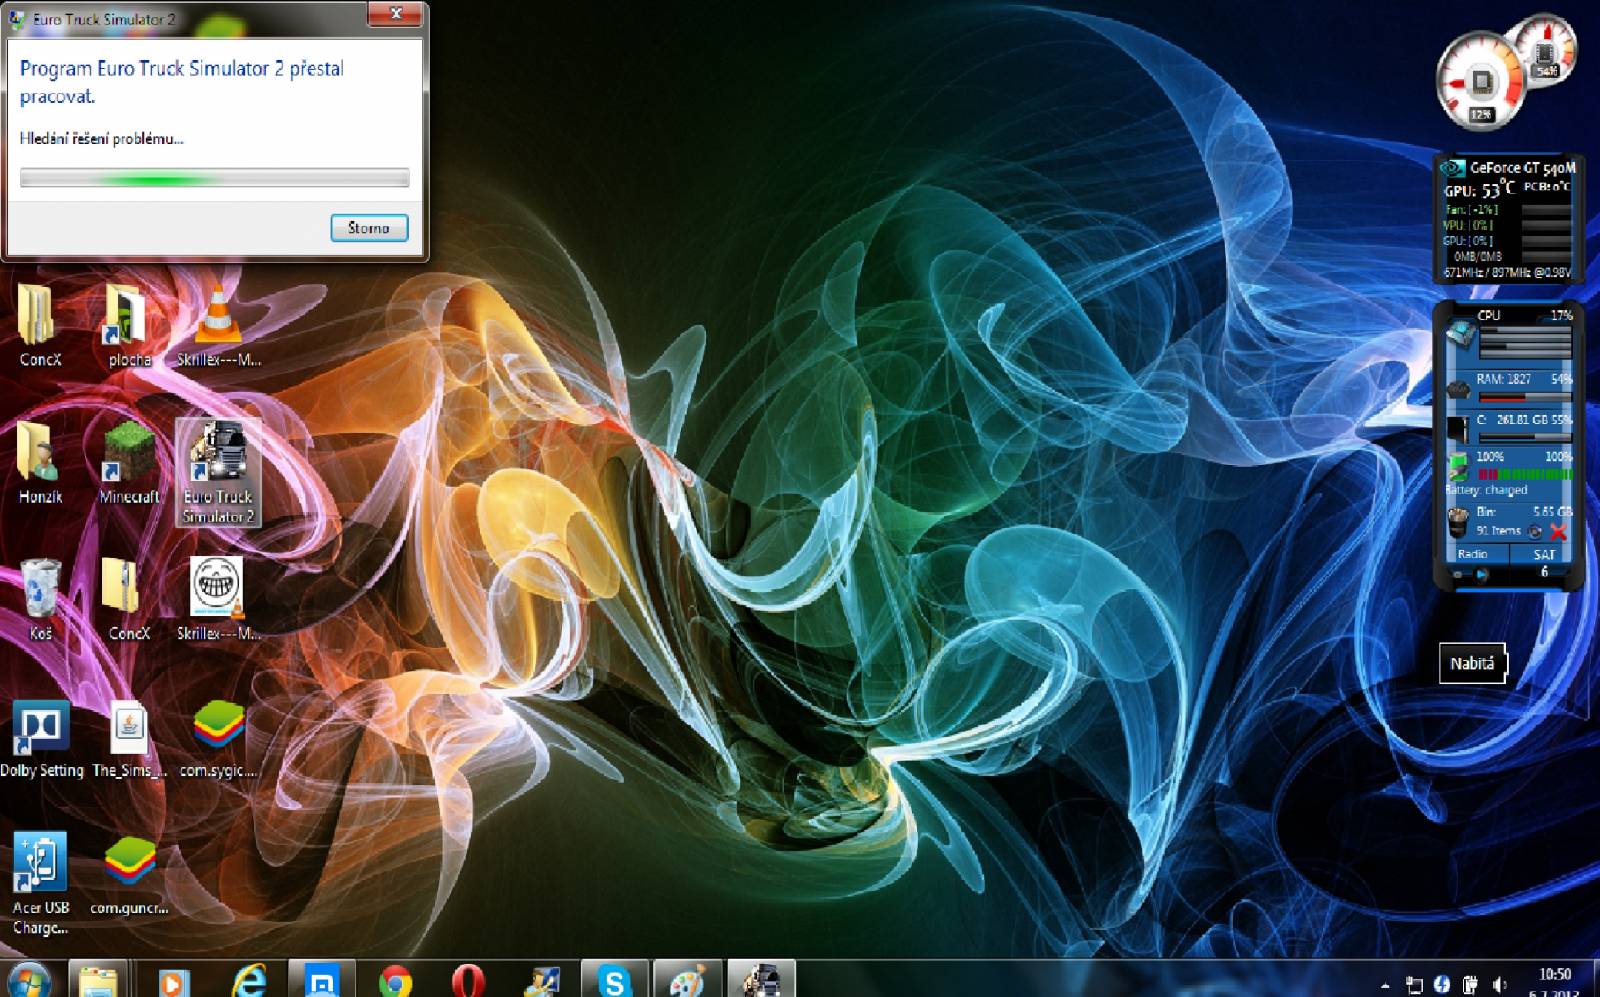This screenshot has height=997, width=1600.
Task: Play radio in the system gadget
Action: click(1483, 575)
